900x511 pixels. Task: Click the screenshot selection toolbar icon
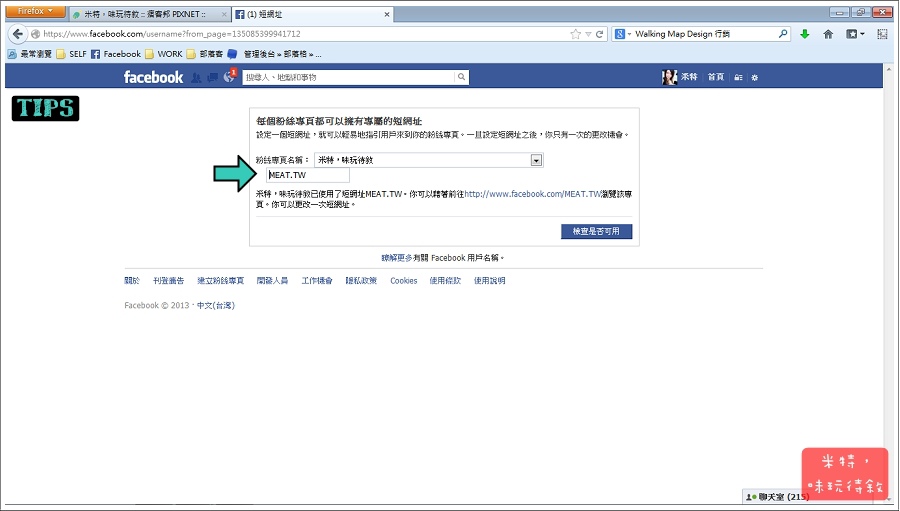pos(882,34)
